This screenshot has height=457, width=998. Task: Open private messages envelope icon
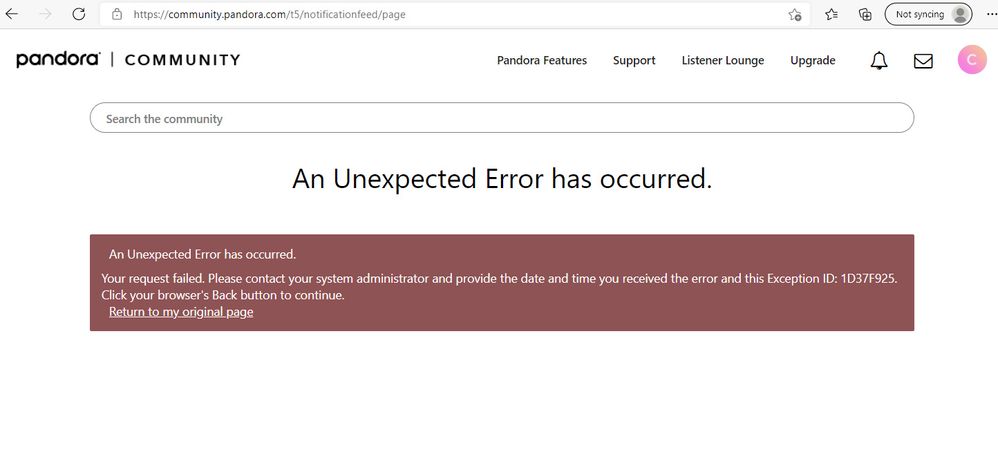923,61
